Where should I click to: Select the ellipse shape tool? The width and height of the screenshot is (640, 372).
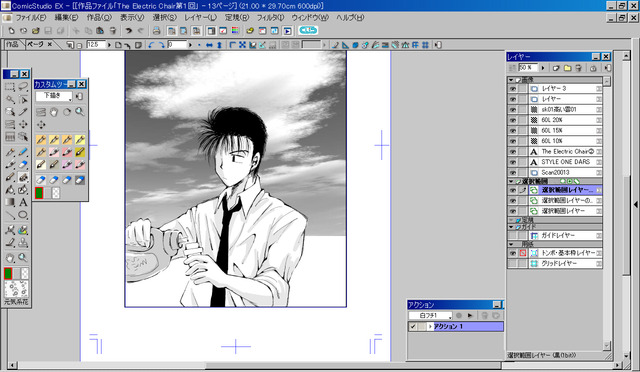pyautogui.click(x=23, y=215)
